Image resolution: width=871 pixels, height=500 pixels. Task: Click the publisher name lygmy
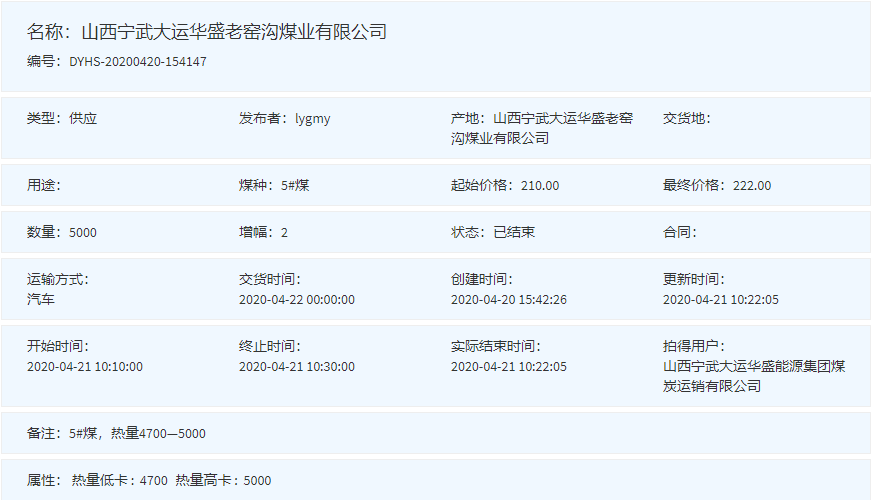(312, 119)
